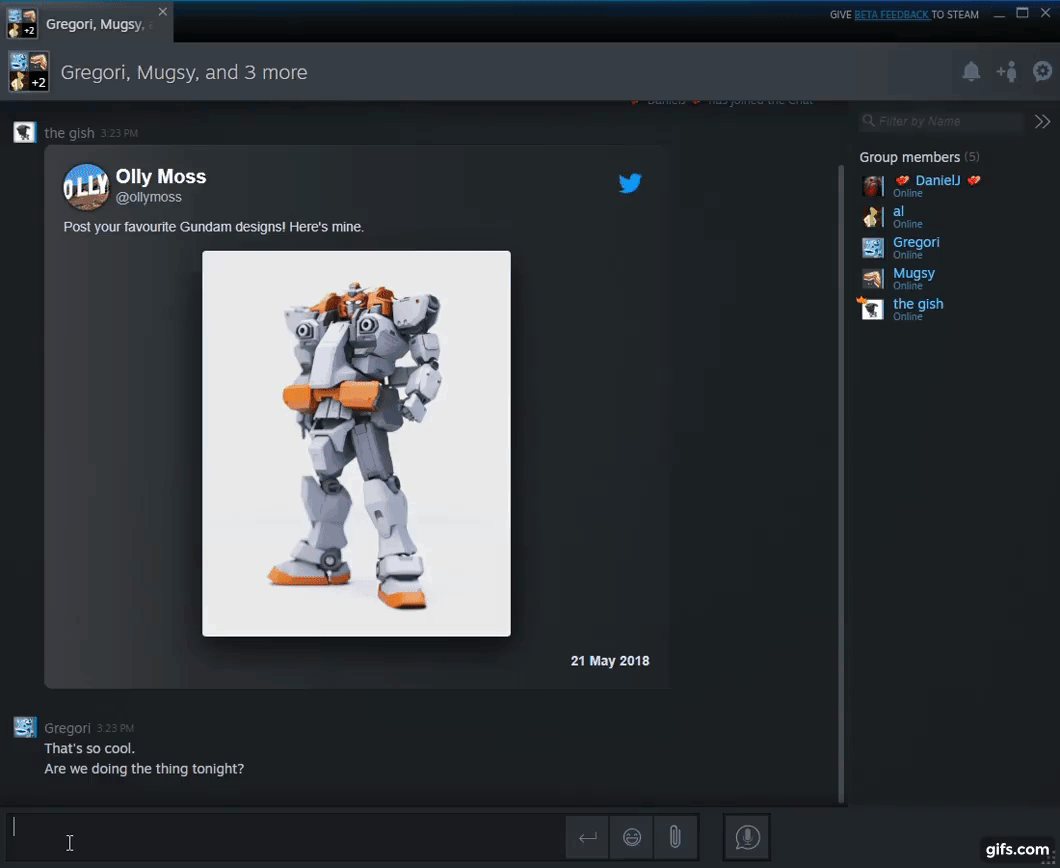Click the chat scrollbar
Screen dimensions: 1060x868
[841, 480]
